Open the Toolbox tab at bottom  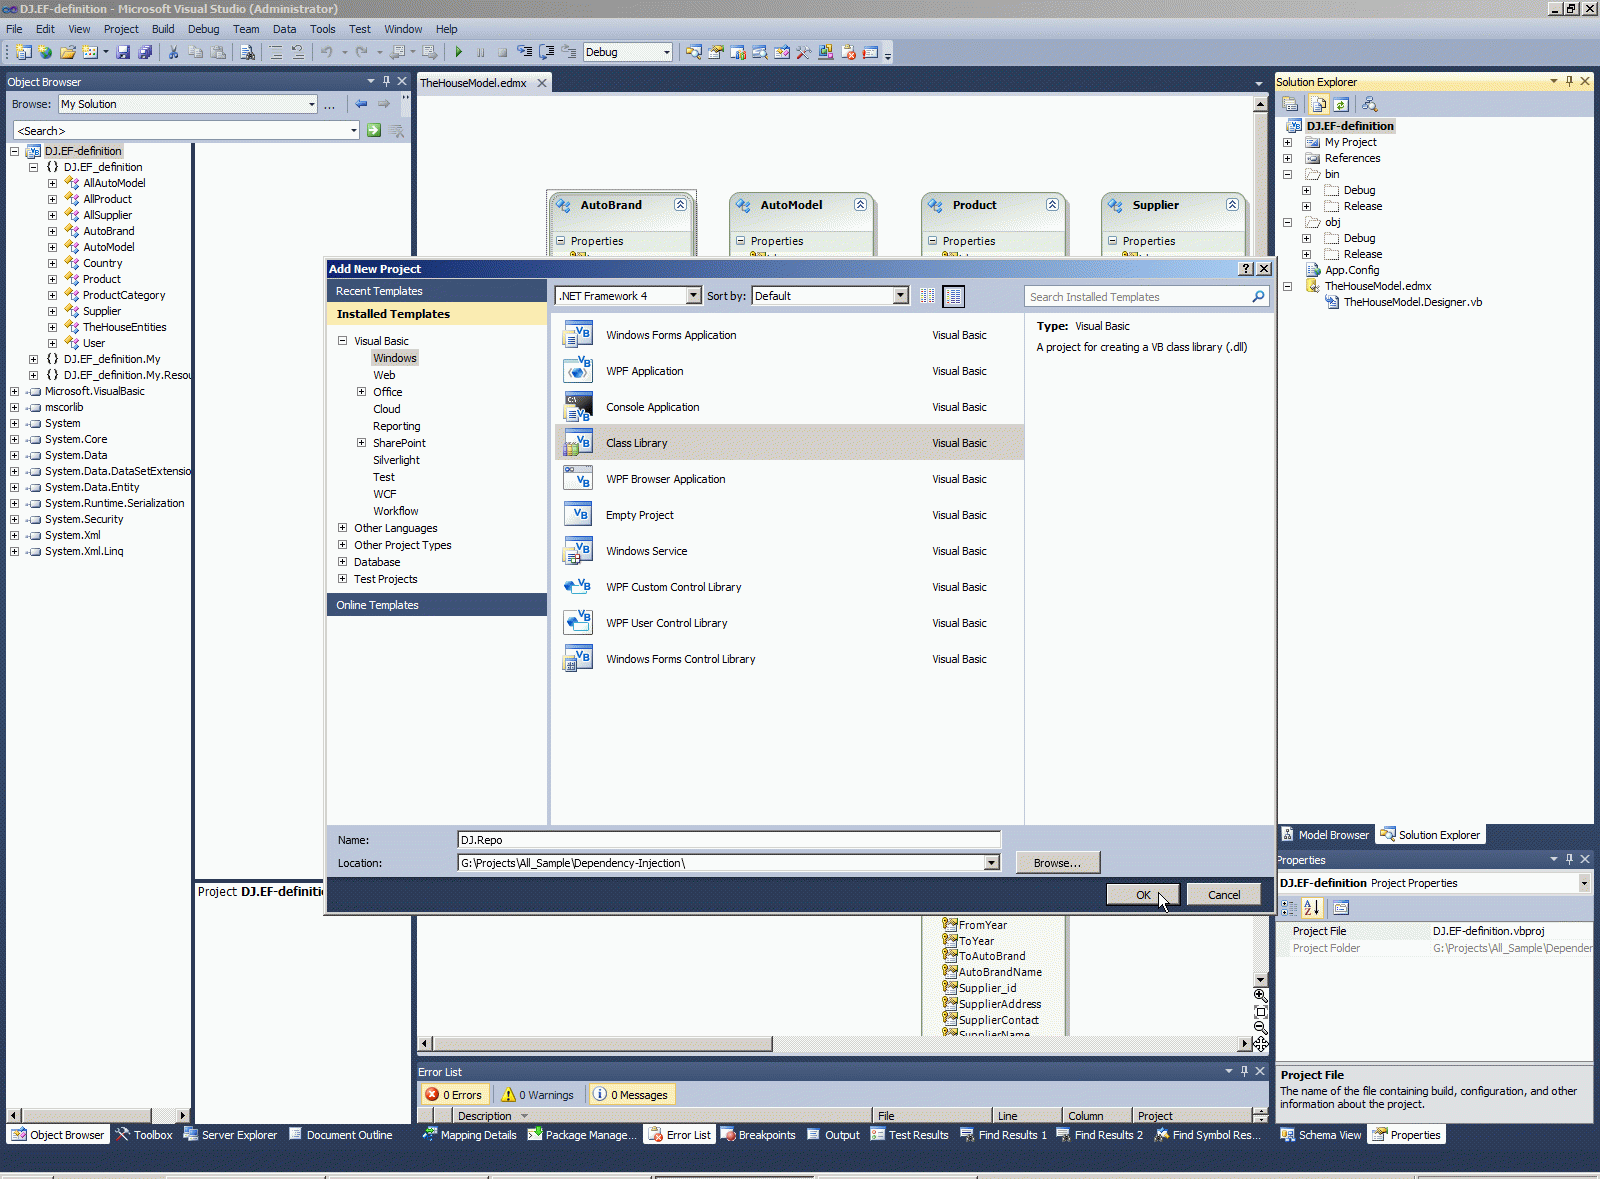click(x=144, y=1135)
